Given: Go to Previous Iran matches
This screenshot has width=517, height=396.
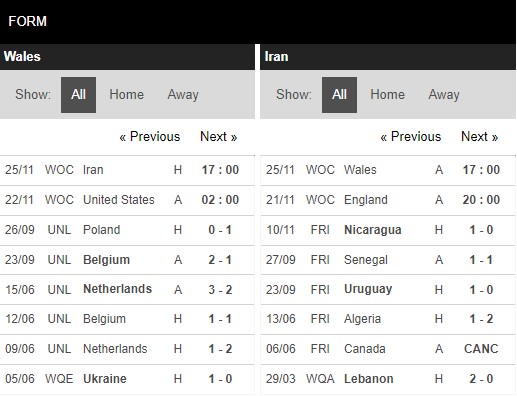Looking at the screenshot, I should (x=411, y=137).
